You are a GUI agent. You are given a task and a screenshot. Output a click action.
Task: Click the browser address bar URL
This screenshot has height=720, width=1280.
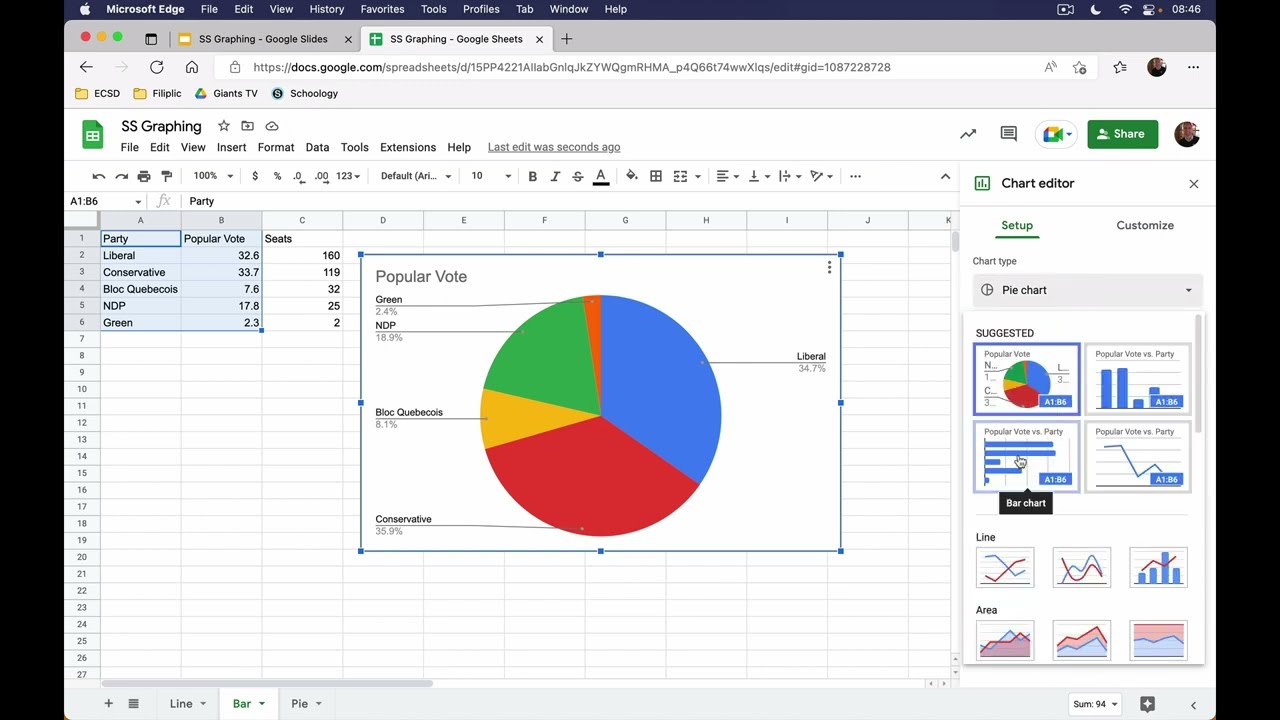[572, 67]
